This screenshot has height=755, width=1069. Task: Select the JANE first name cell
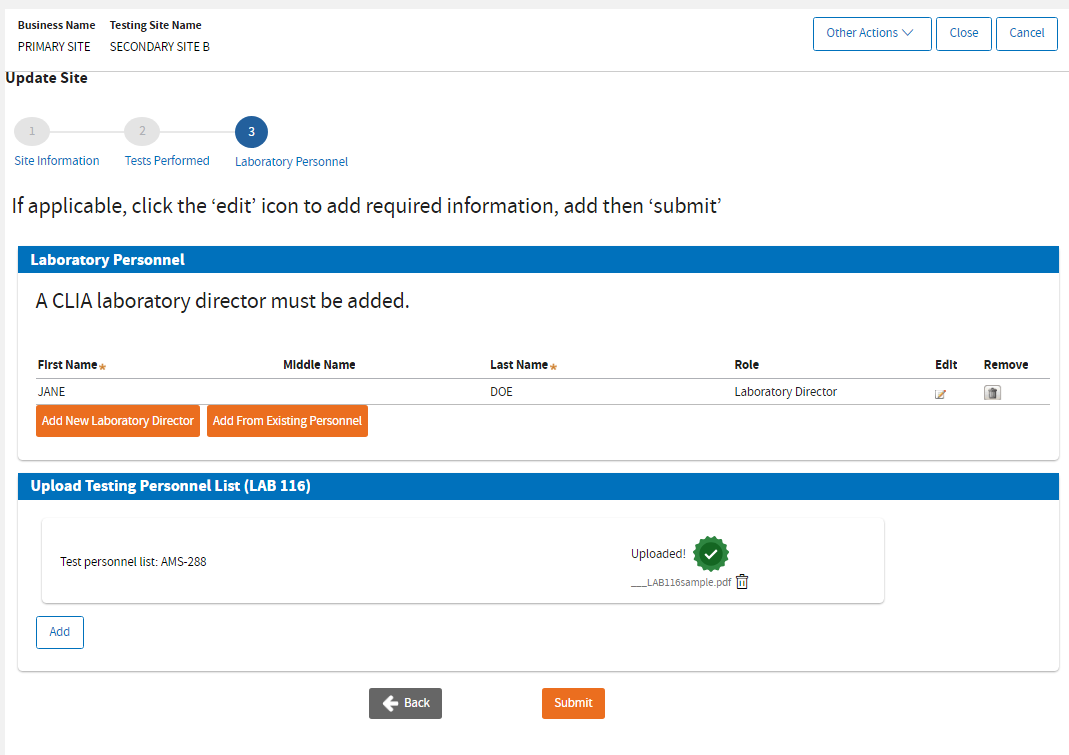click(52, 392)
